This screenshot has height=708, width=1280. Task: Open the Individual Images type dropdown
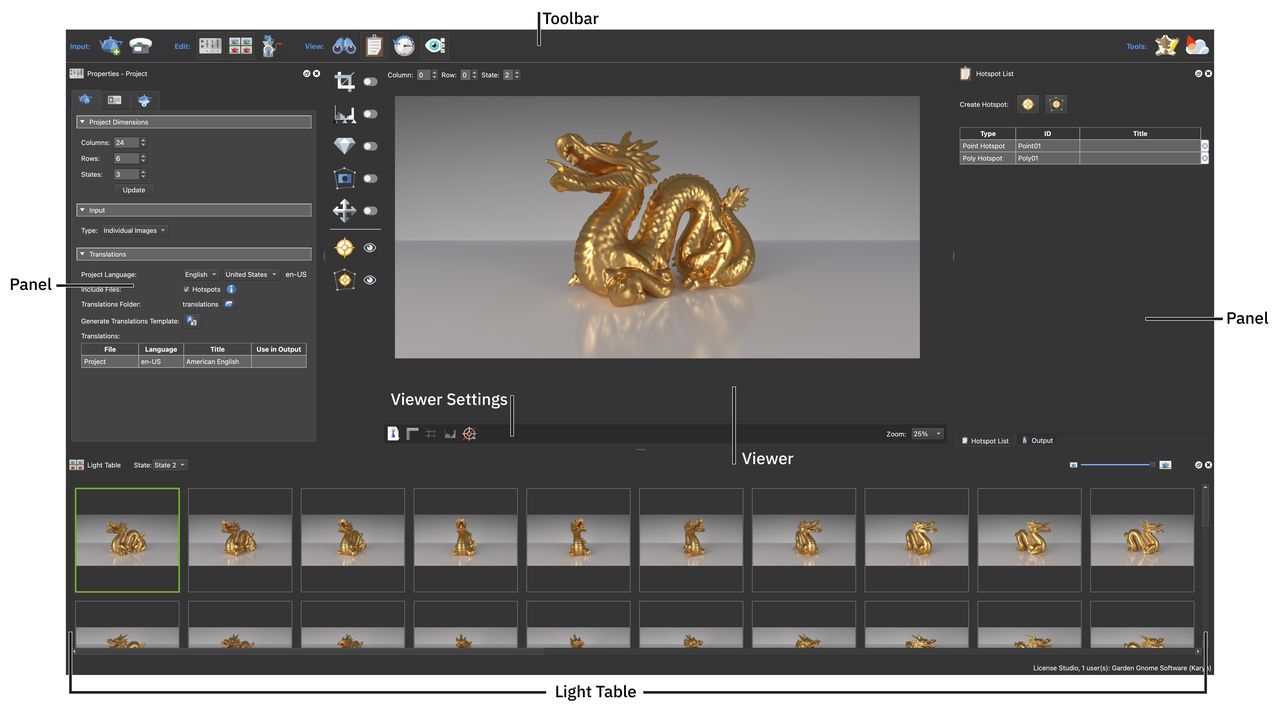135,231
